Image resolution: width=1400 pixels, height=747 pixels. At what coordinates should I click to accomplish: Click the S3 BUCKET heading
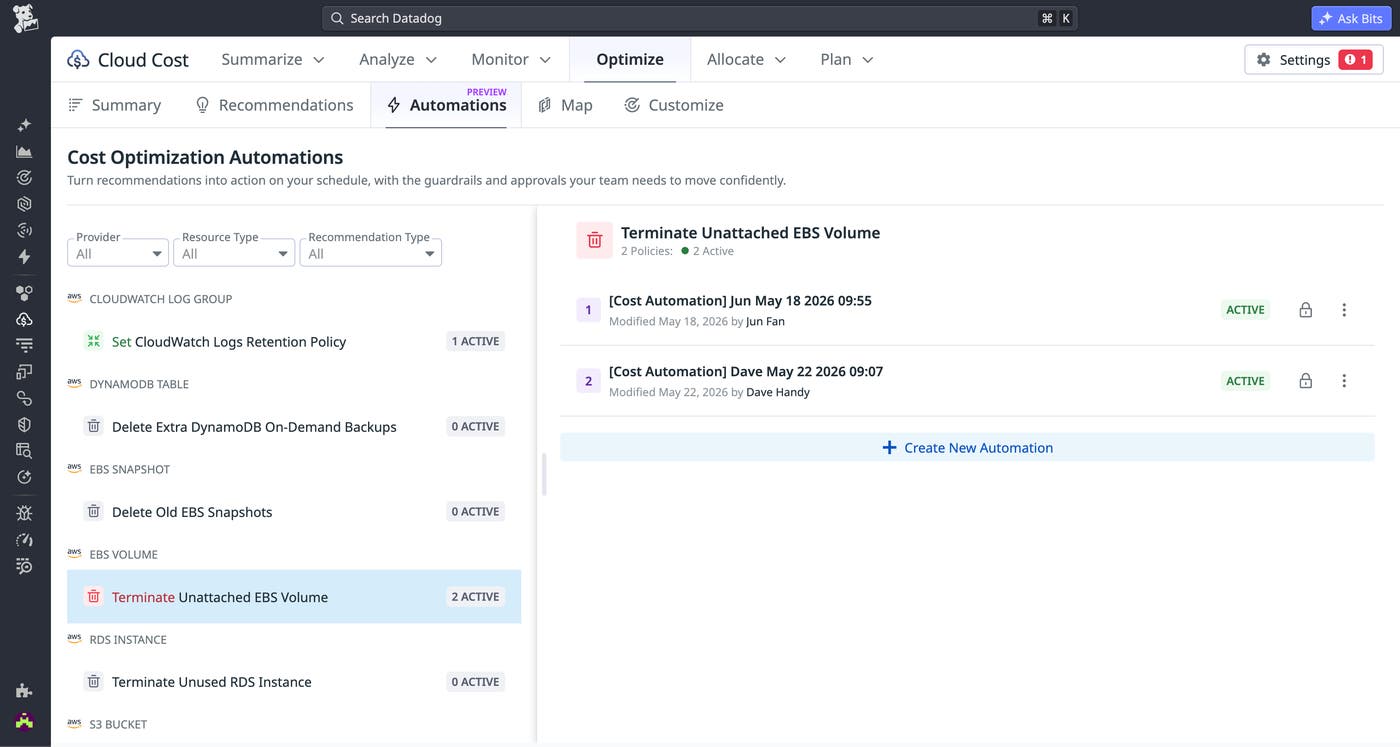tap(118, 724)
